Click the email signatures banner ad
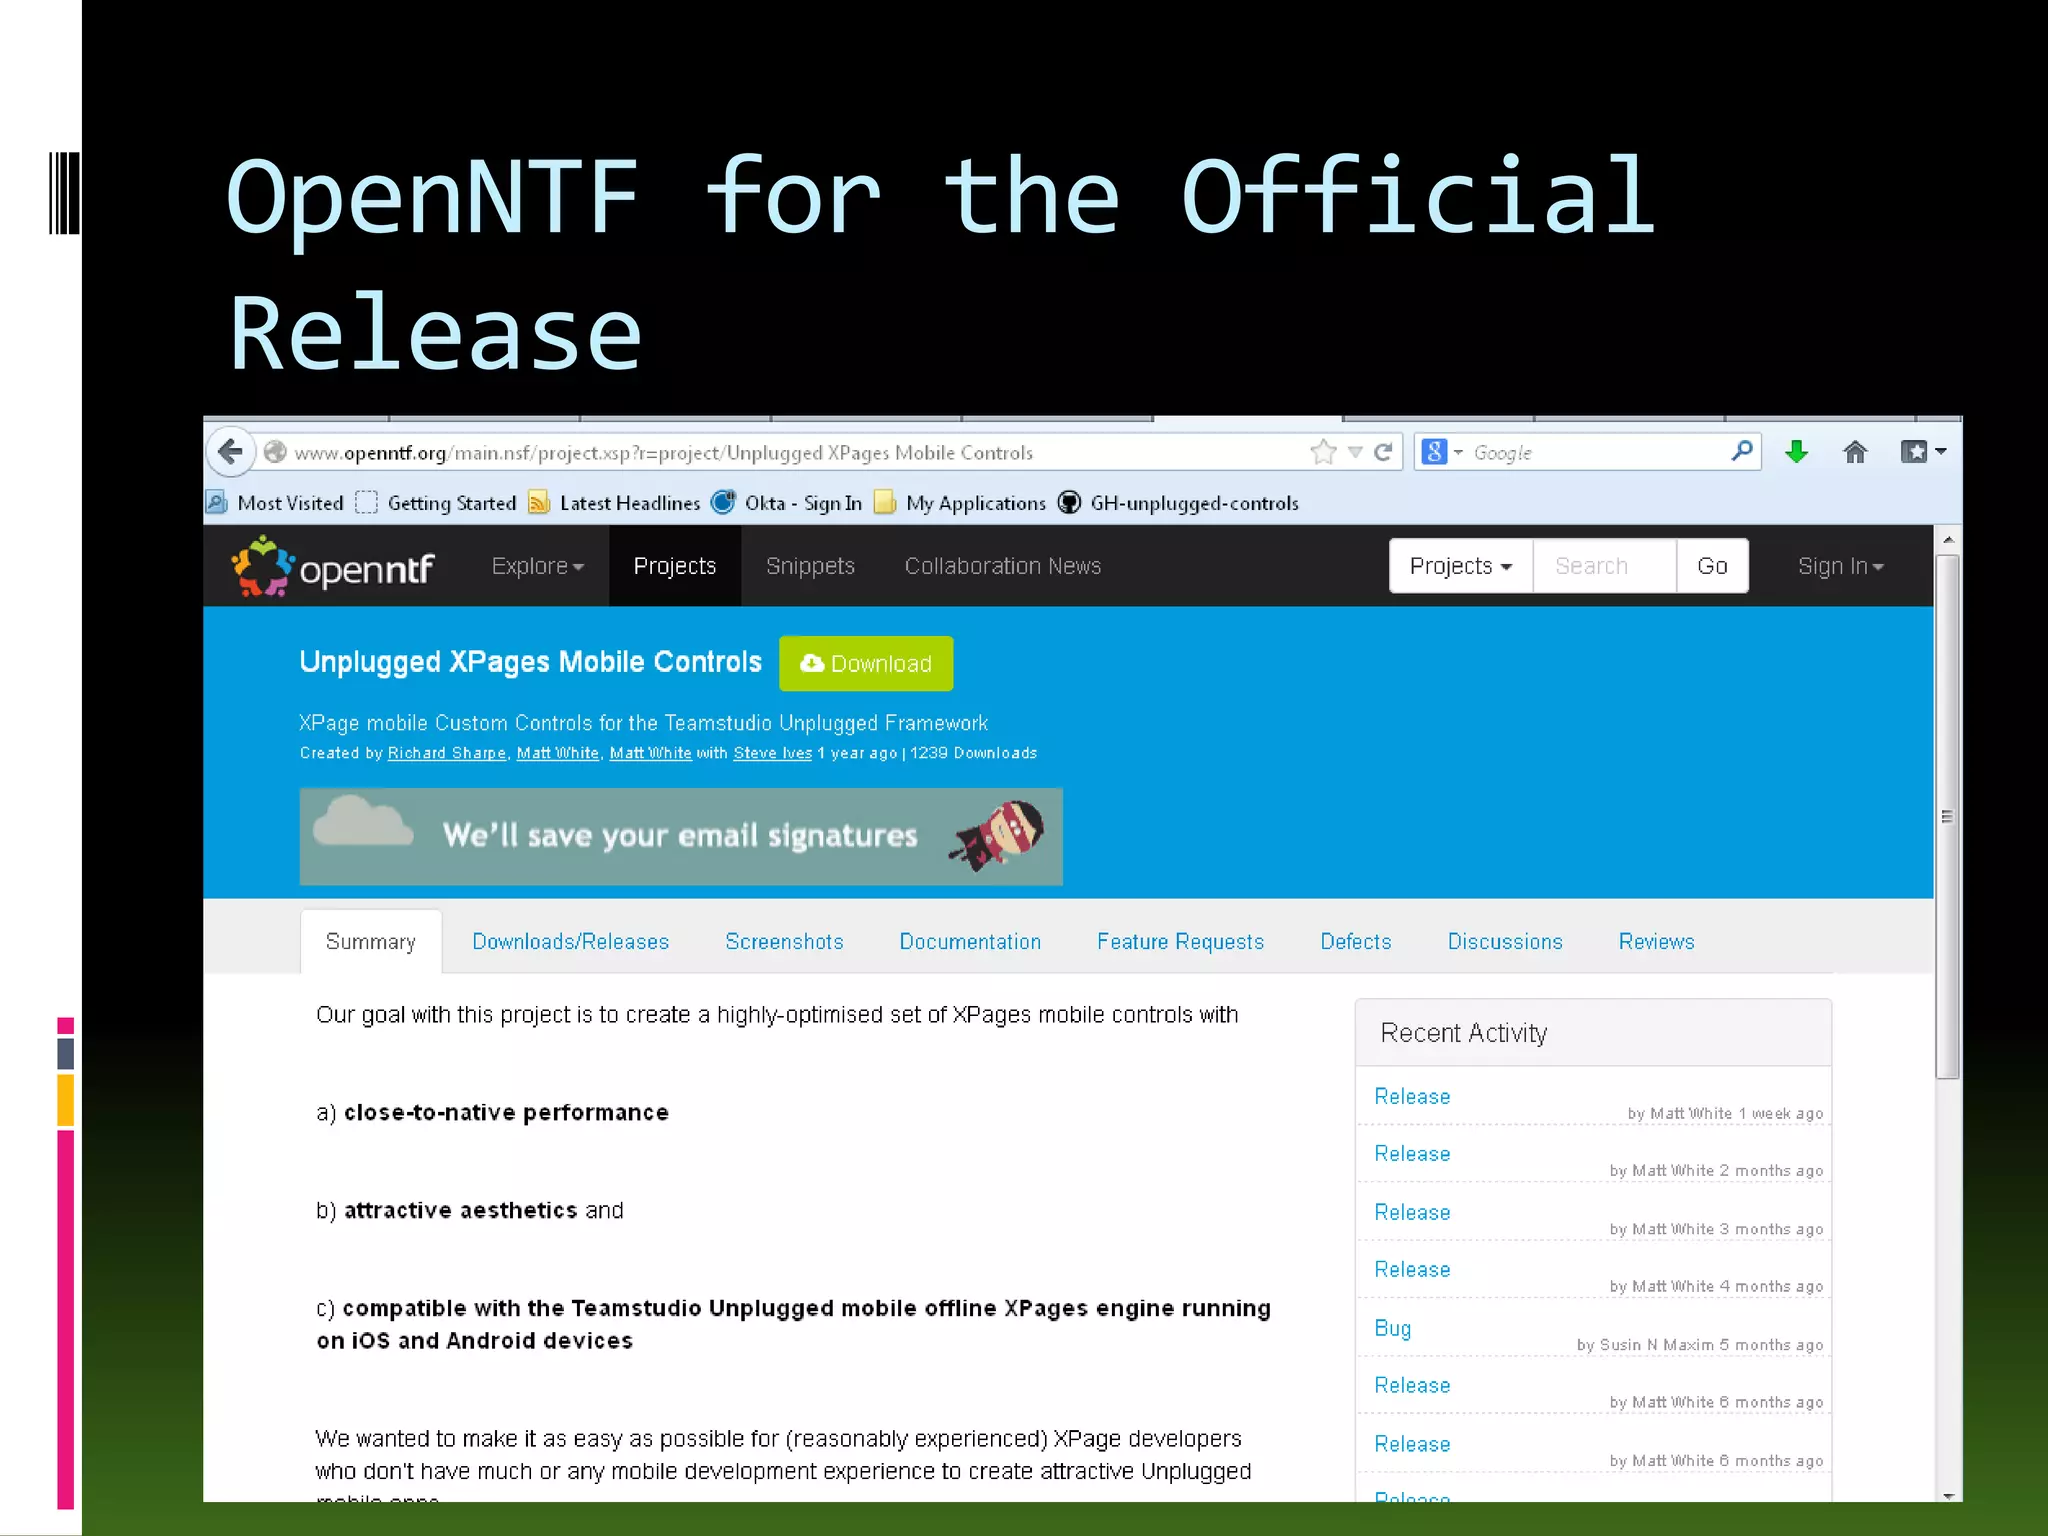The image size is (2048, 1536). [681, 836]
